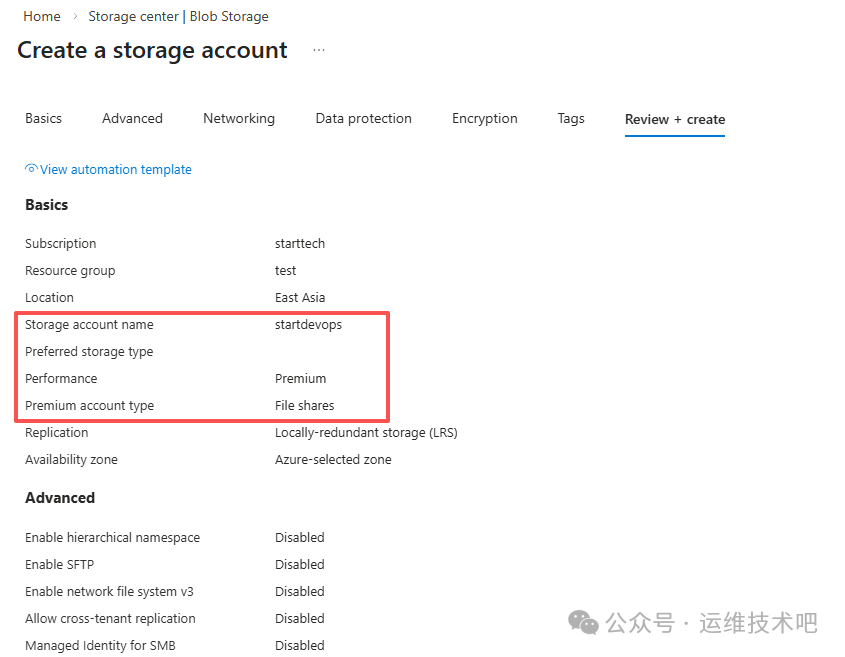Click the subscription value starttech
This screenshot has height=657, width=845.
pyautogui.click(x=300, y=244)
